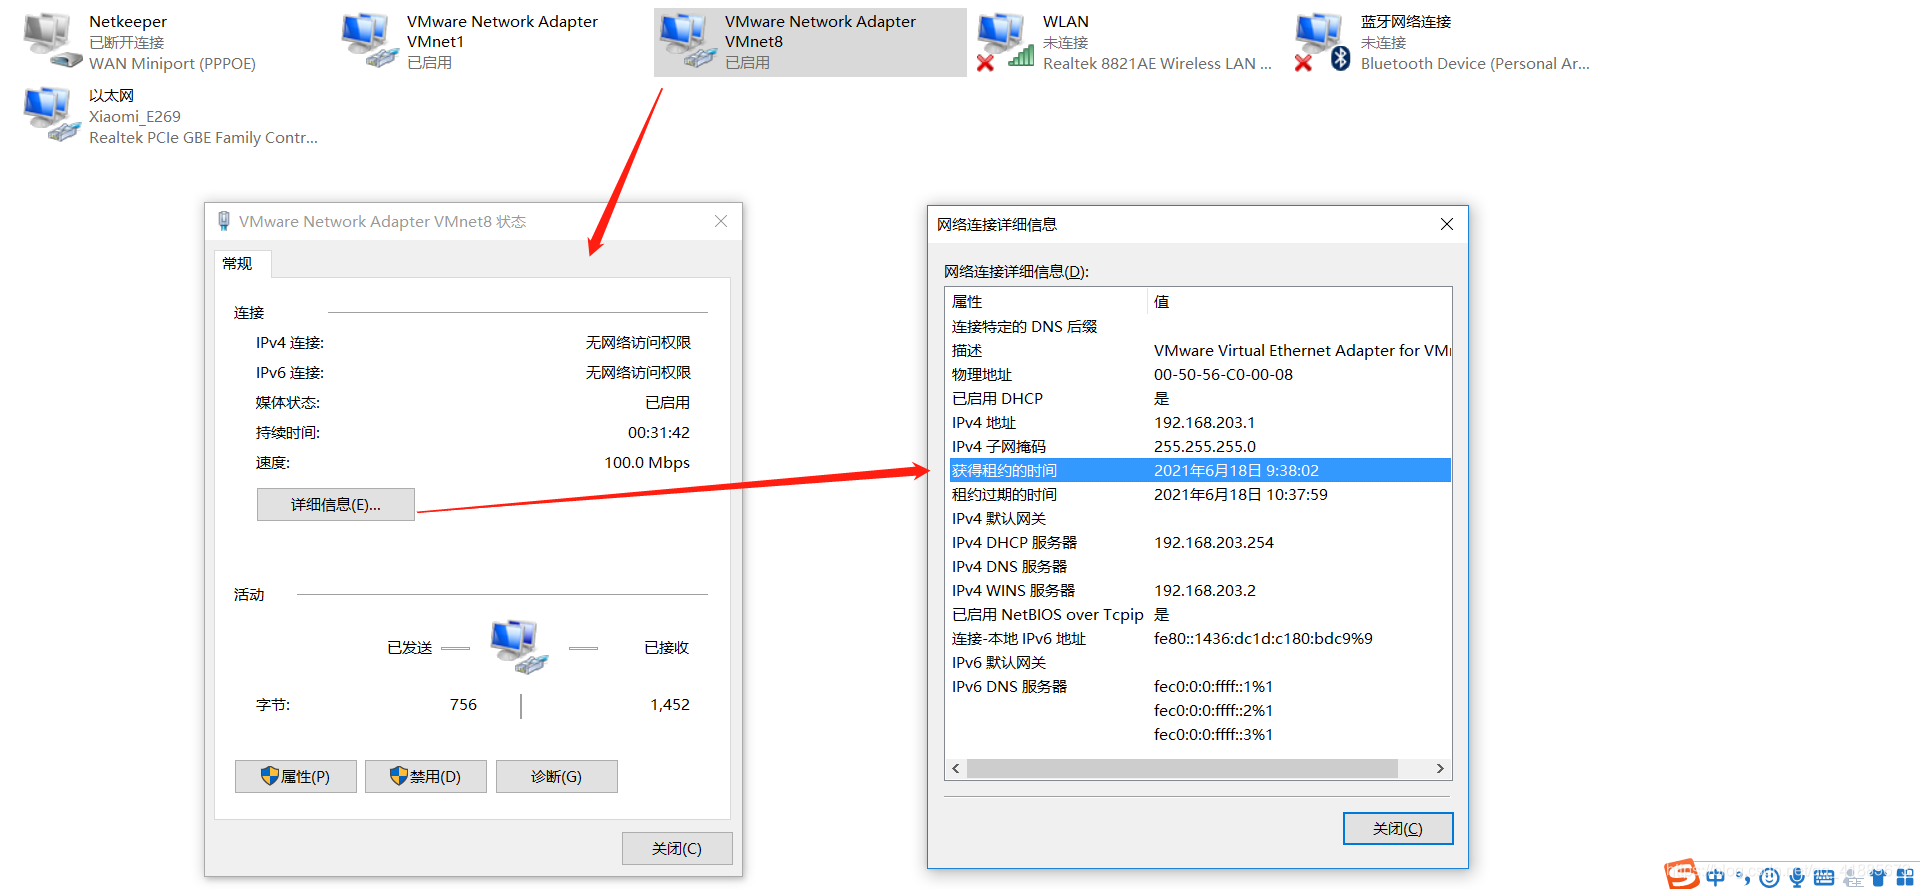Toggle the Sogou punctuation mode icon
This screenshot has height=889, width=1920.
pos(1742,877)
